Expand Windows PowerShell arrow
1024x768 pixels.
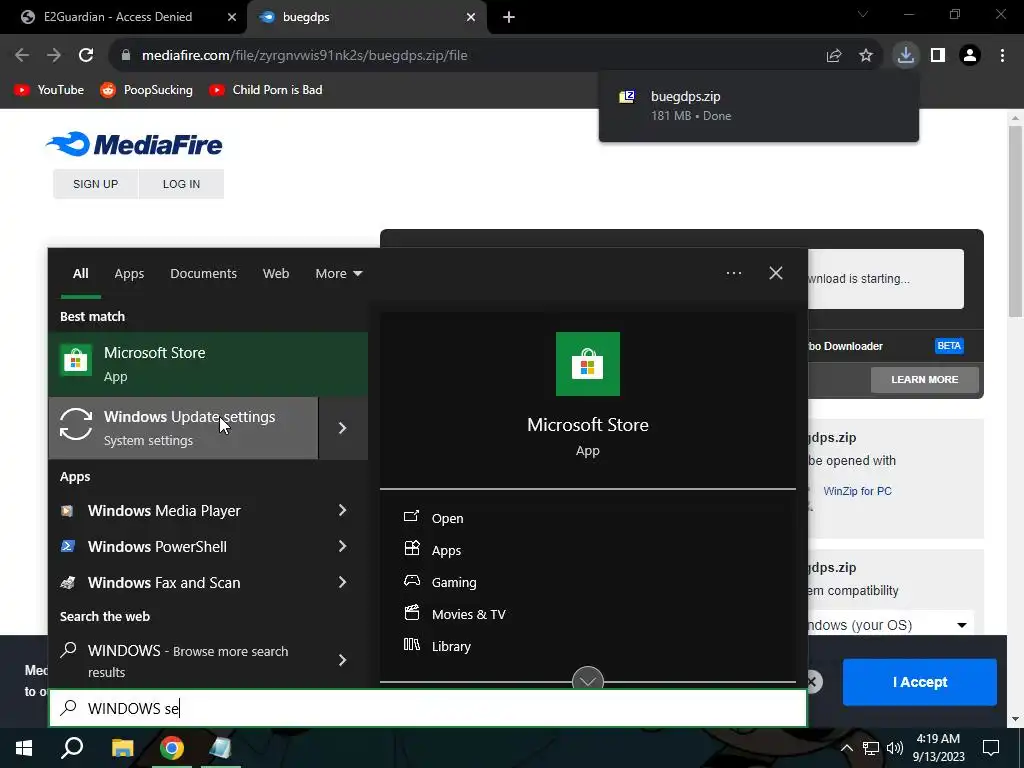point(343,547)
